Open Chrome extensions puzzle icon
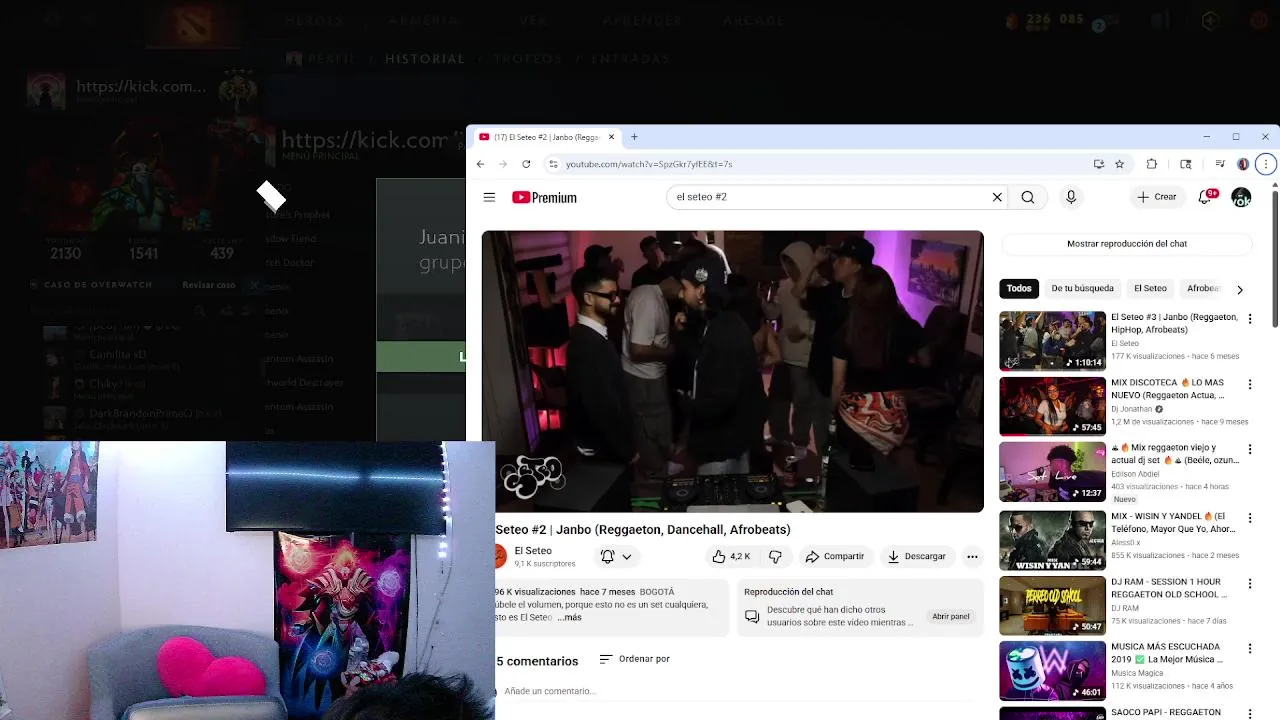1280x720 pixels. pyautogui.click(x=1152, y=164)
